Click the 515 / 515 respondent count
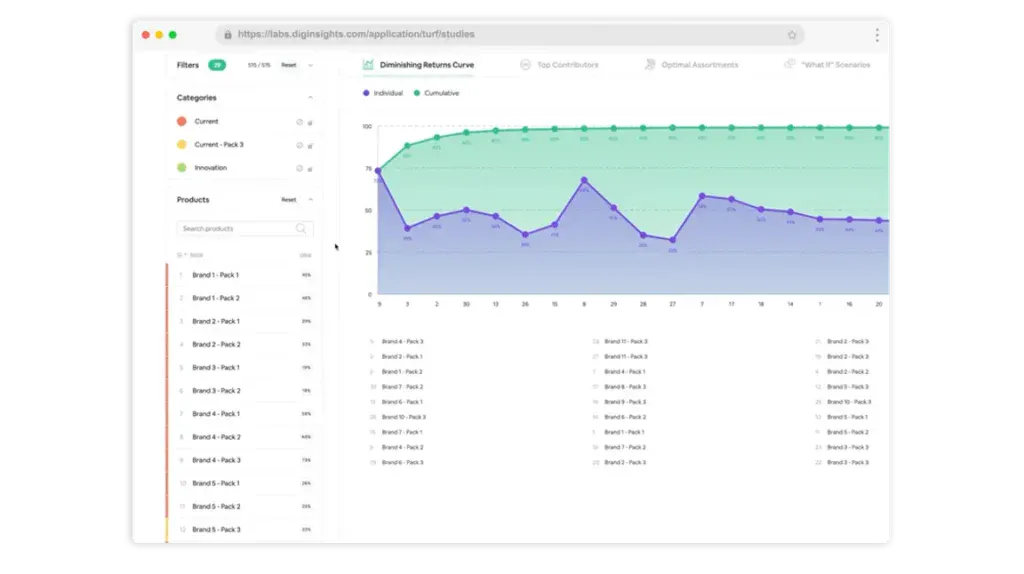Viewport: 1024px width, 574px height. tap(259, 65)
